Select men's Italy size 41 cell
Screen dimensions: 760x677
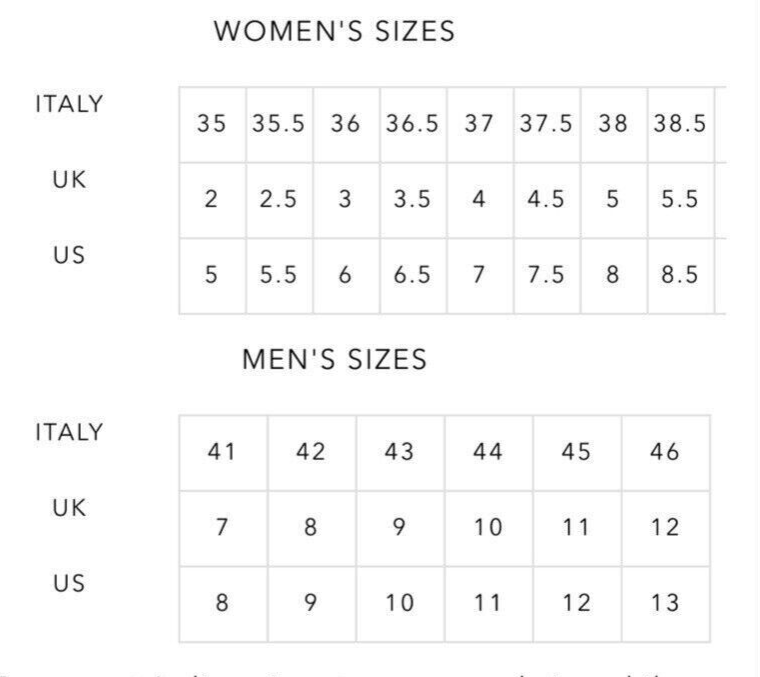(223, 453)
